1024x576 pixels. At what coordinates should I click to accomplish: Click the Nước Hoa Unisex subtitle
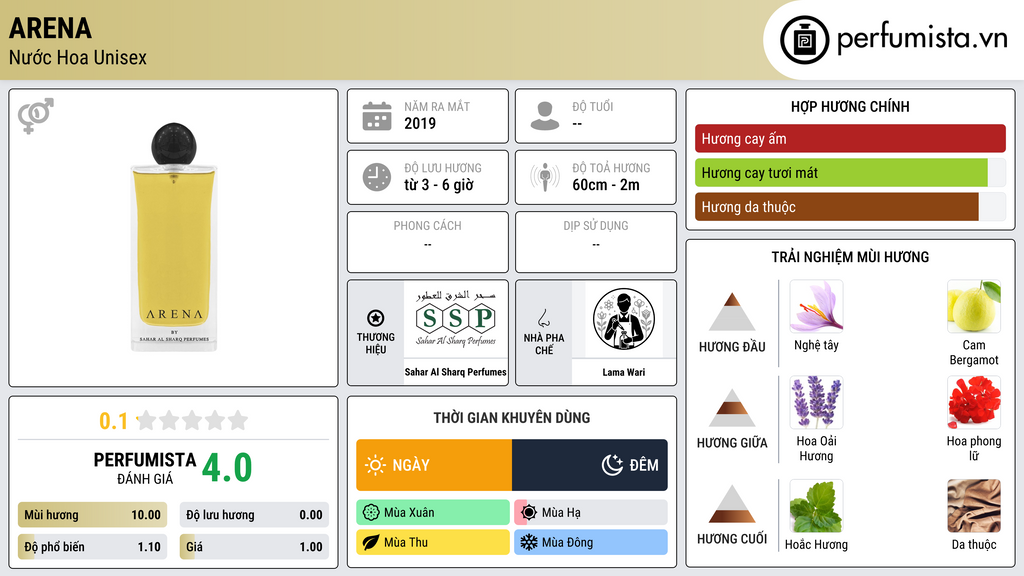pos(78,57)
